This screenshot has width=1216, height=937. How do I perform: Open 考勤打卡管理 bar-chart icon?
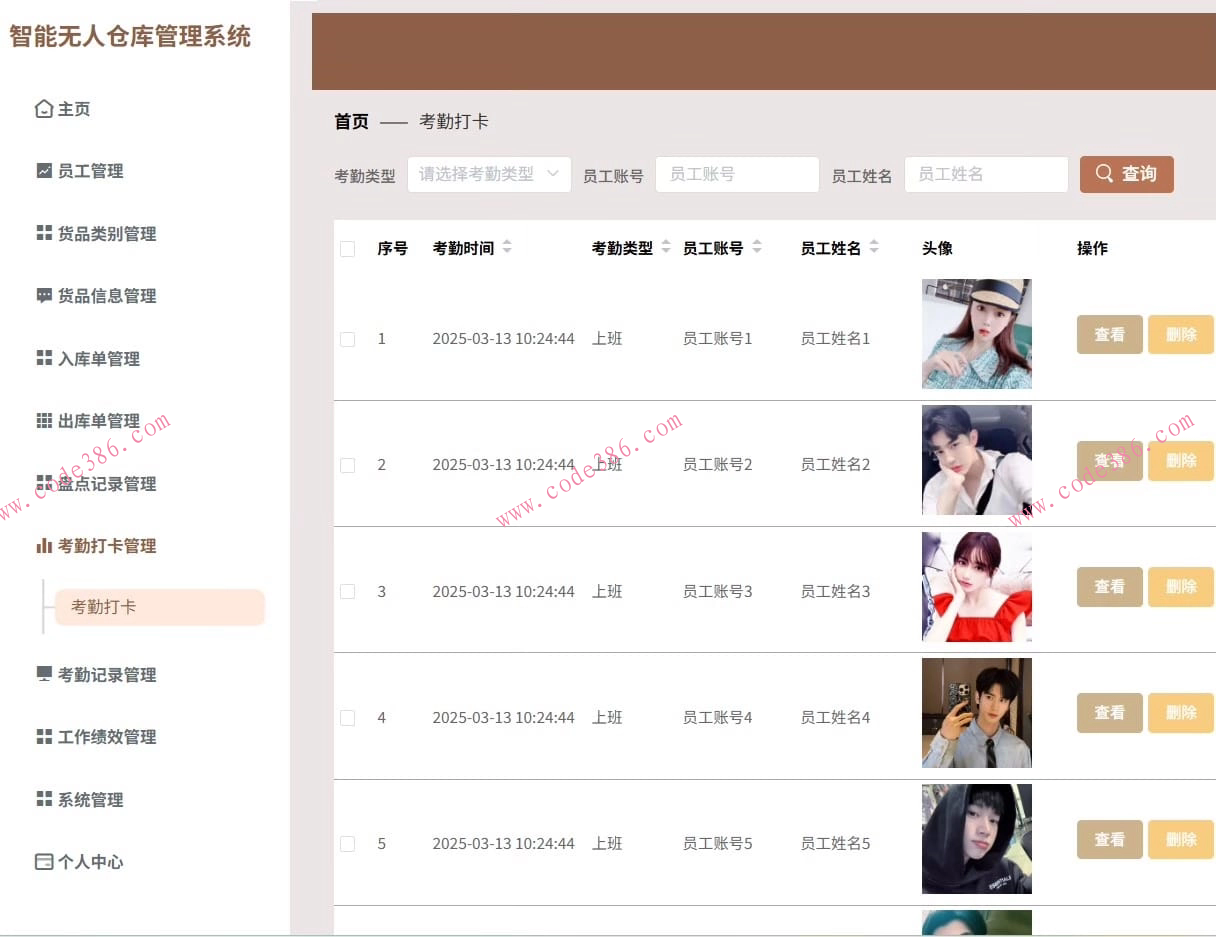42,545
